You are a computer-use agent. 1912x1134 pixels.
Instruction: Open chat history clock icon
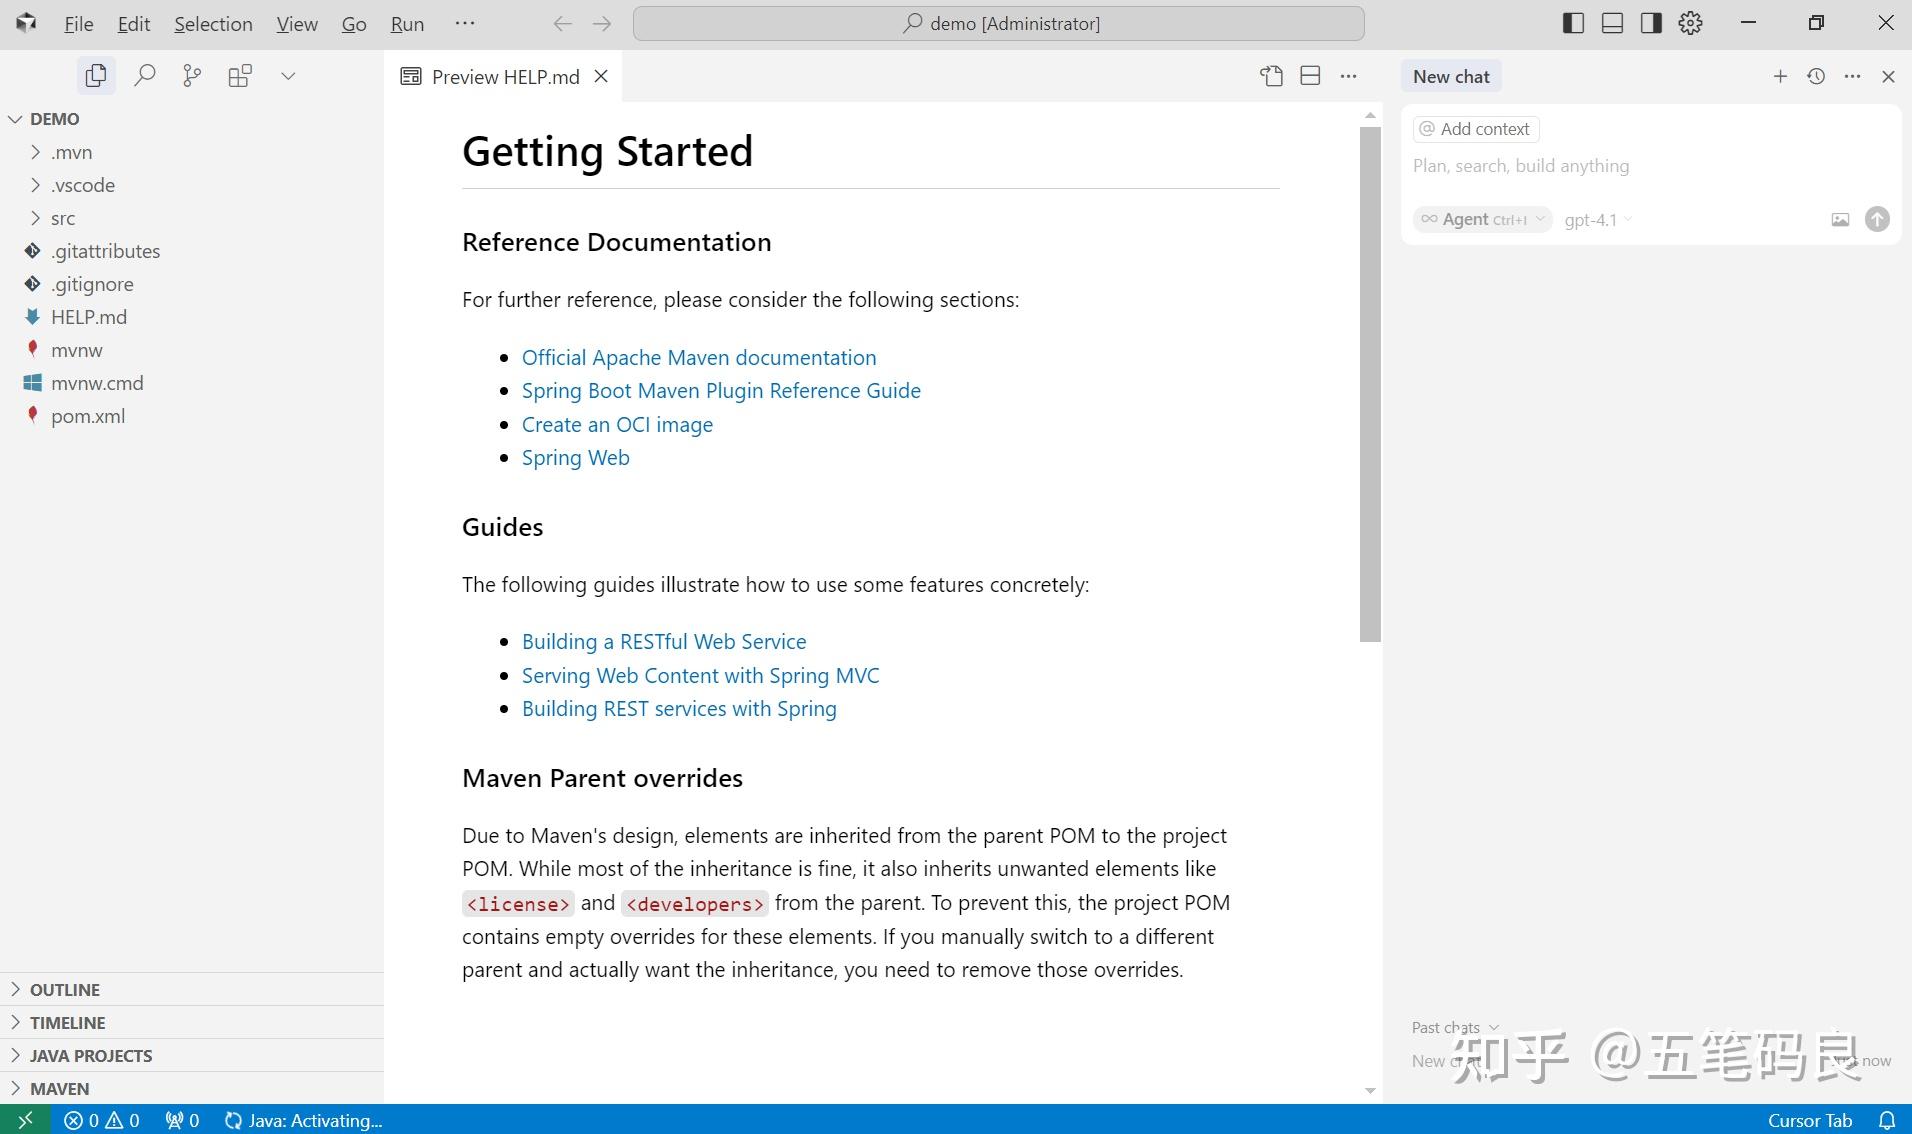(1816, 76)
